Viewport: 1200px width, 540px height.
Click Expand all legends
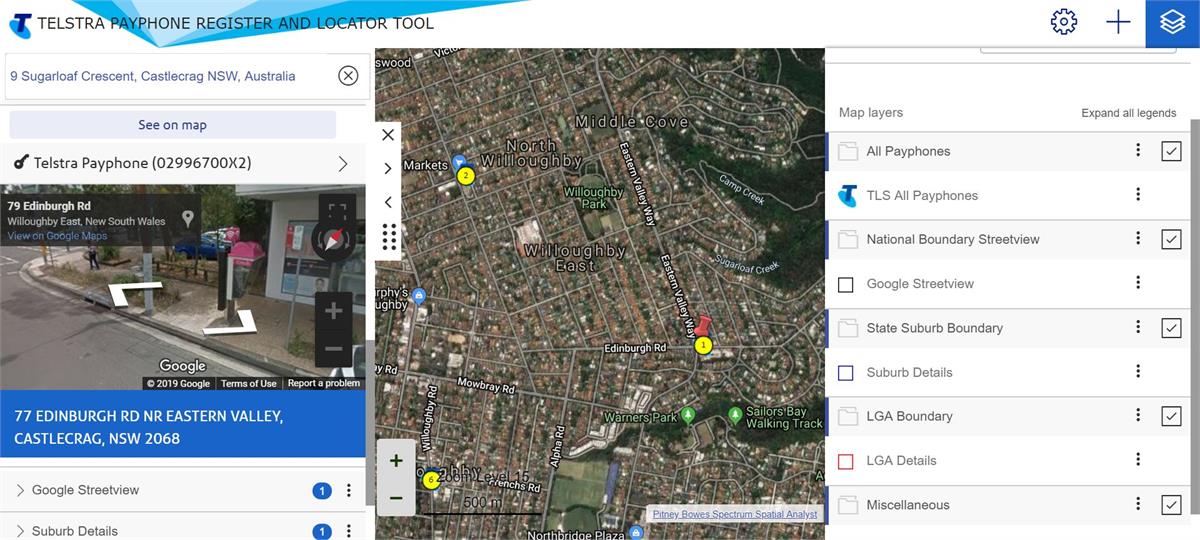(x=1129, y=113)
